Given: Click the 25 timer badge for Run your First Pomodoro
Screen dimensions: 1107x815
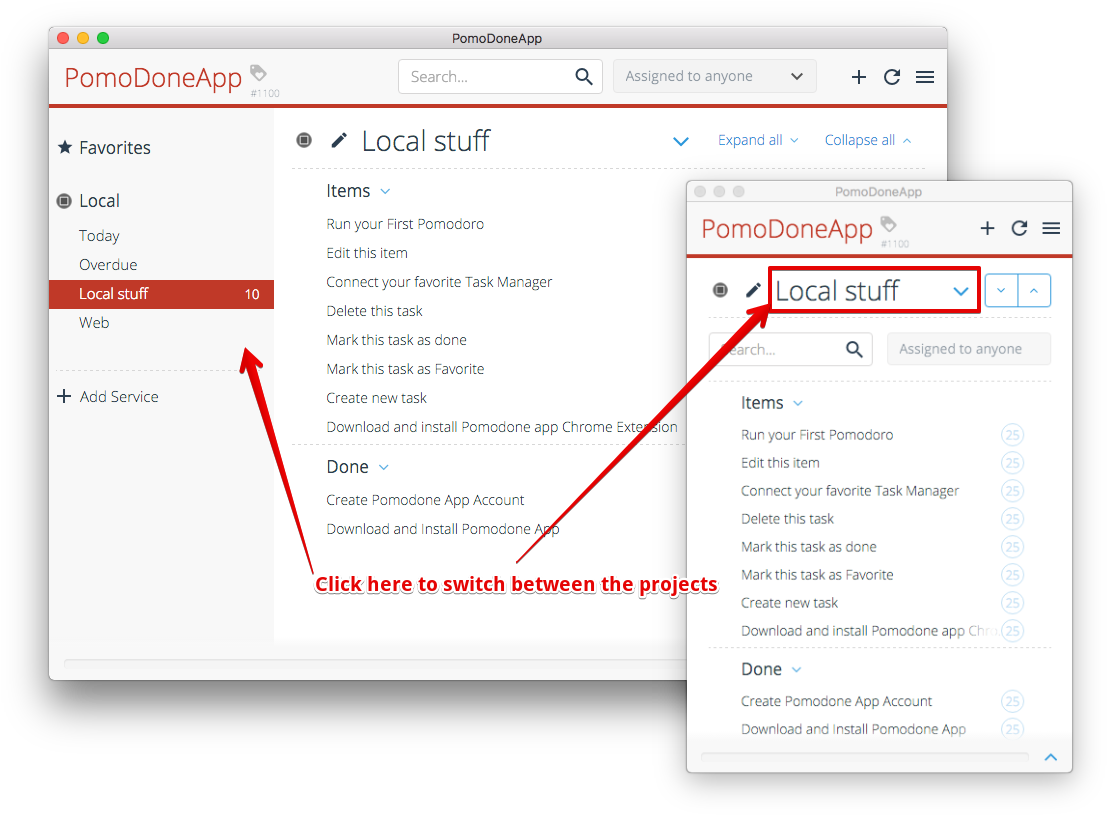Looking at the screenshot, I should pos(1012,435).
